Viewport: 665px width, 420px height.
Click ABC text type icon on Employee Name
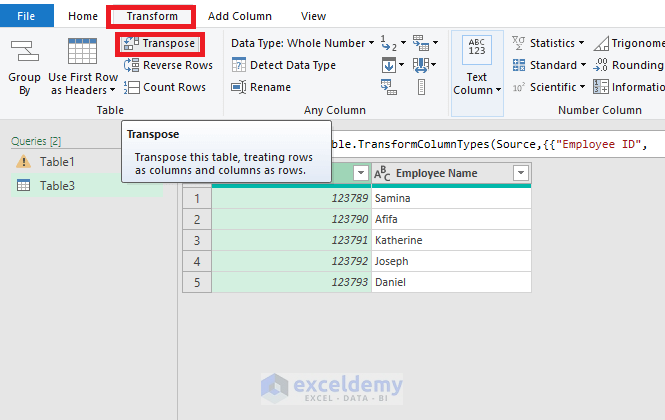(x=382, y=173)
